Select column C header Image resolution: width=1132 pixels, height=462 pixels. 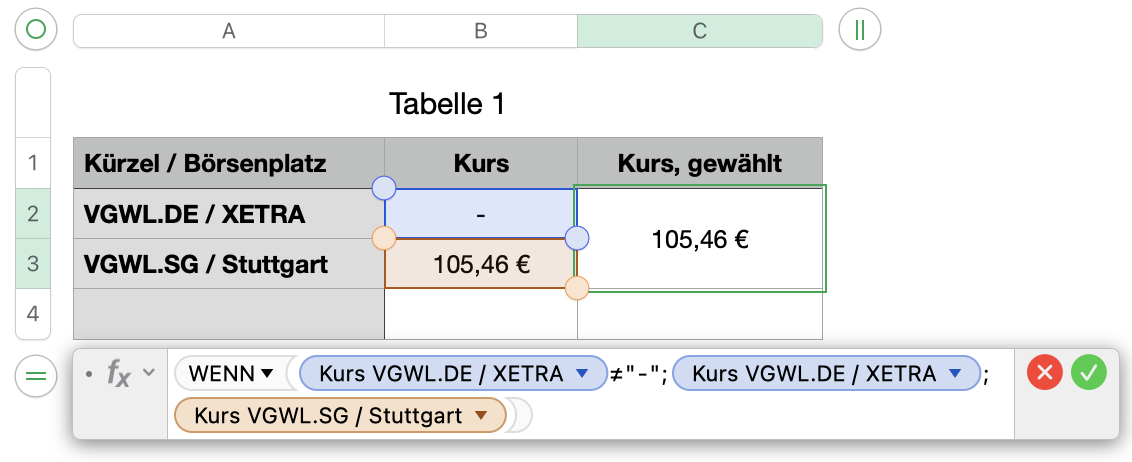tap(699, 31)
